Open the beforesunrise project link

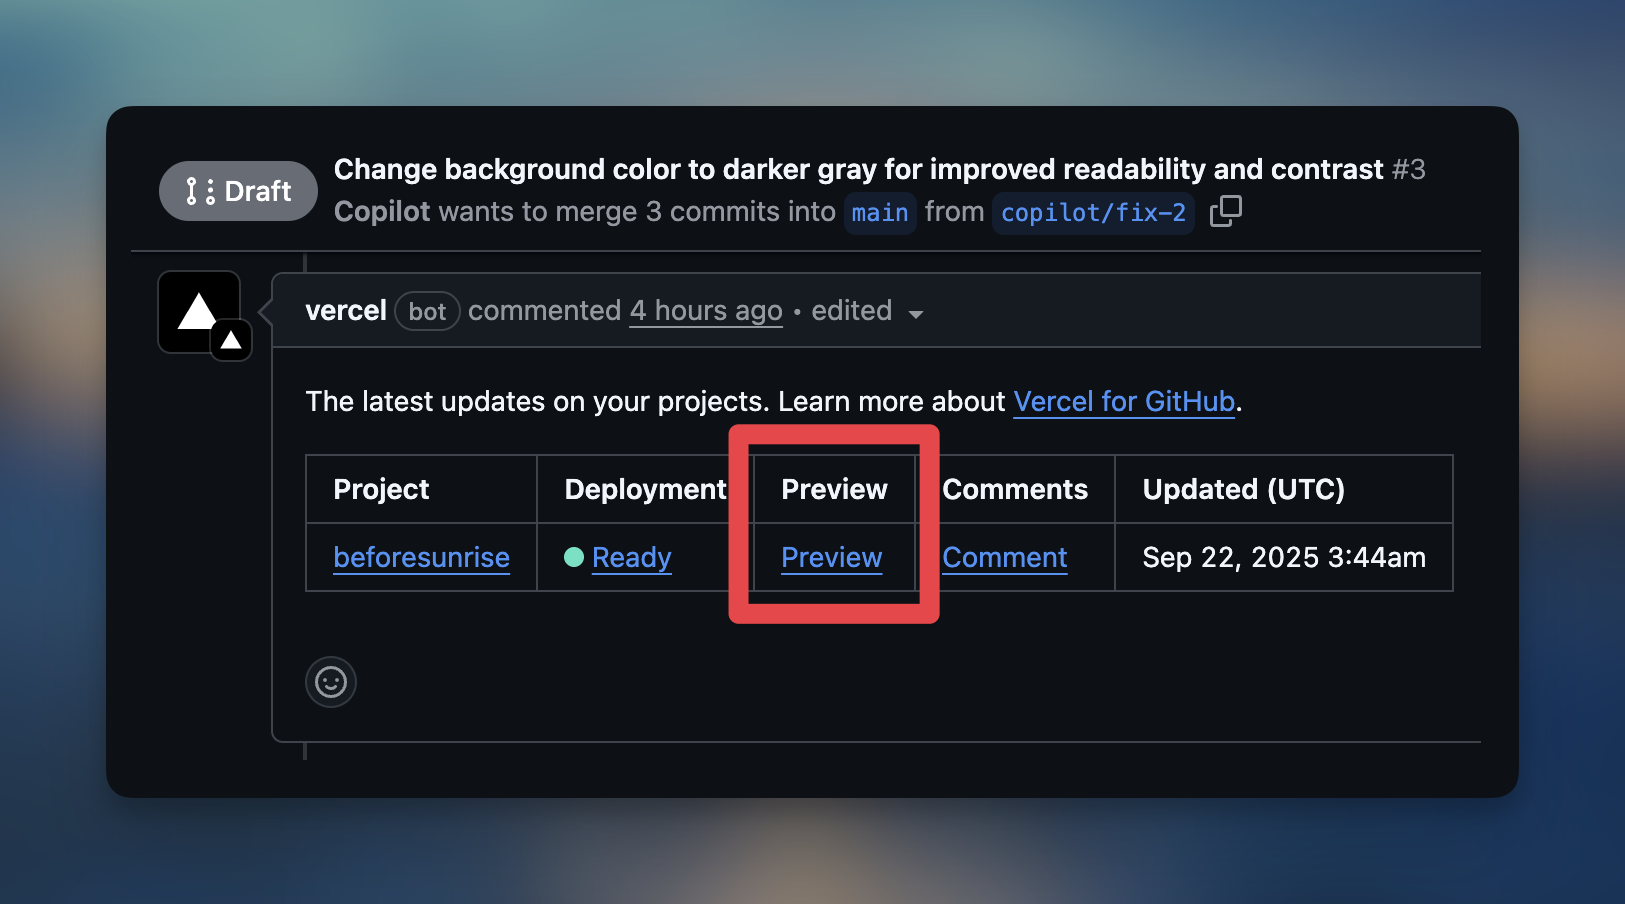click(421, 557)
